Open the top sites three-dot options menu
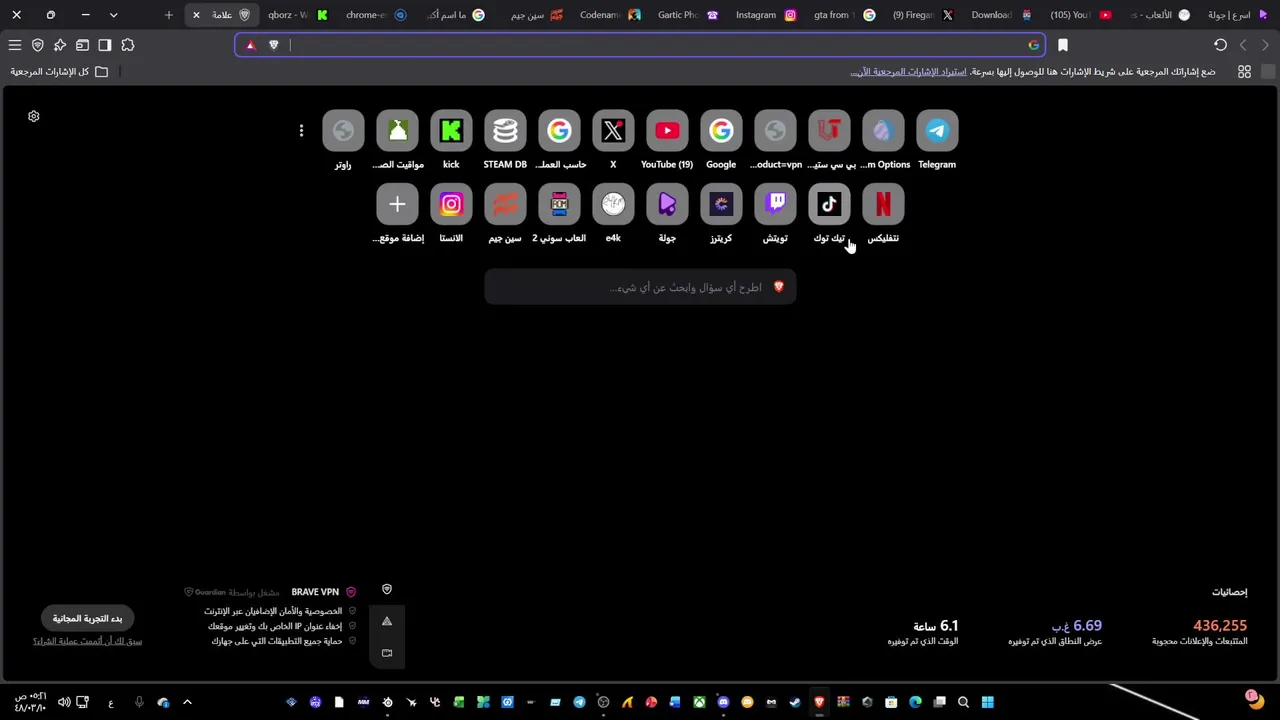Screen dimensions: 1280x720 coord(301,131)
